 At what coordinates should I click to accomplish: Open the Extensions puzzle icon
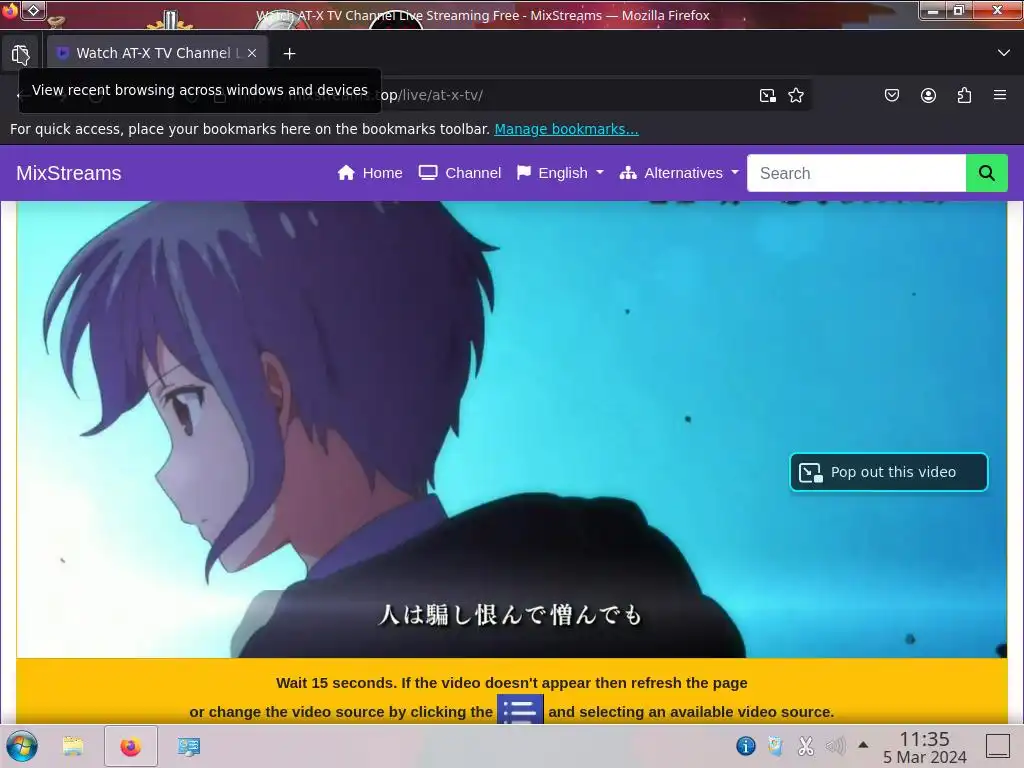coord(964,95)
